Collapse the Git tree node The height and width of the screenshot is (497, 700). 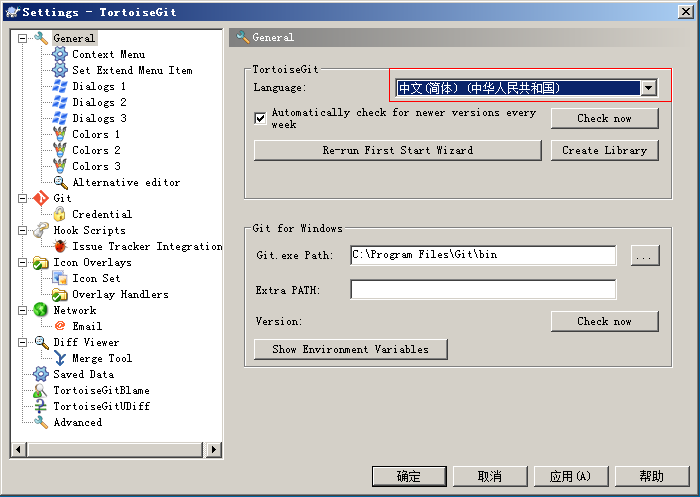tap(22, 198)
